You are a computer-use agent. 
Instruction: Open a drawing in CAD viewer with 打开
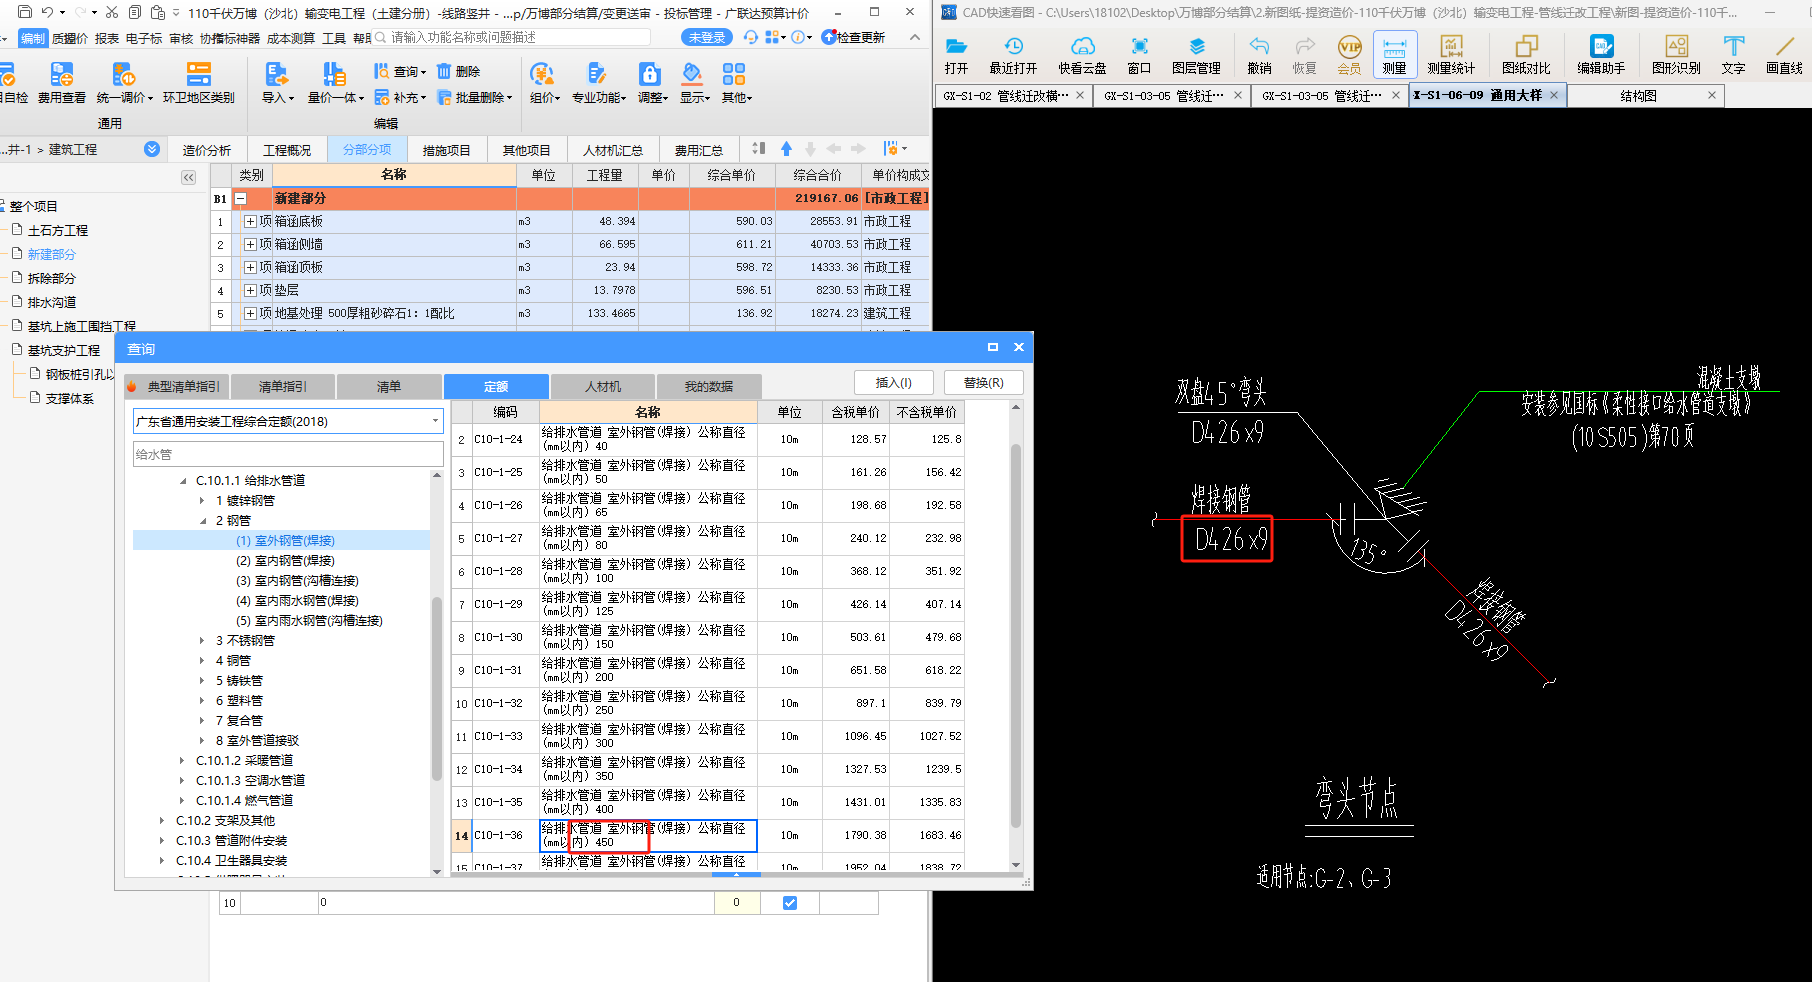click(956, 55)
